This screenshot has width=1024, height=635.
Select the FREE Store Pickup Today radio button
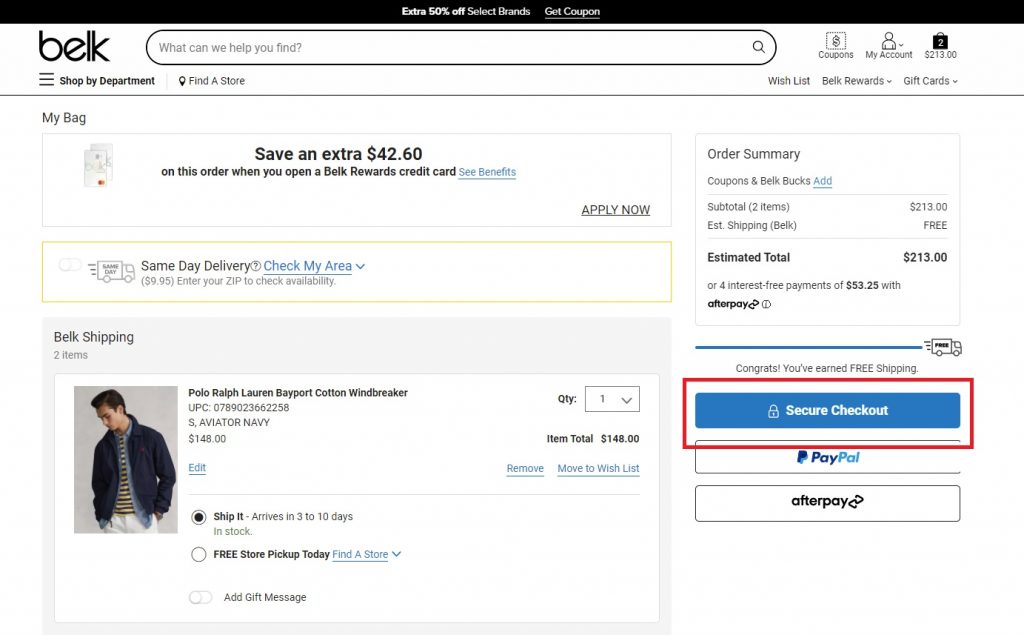pyautogui.click(x=199, y=554)
